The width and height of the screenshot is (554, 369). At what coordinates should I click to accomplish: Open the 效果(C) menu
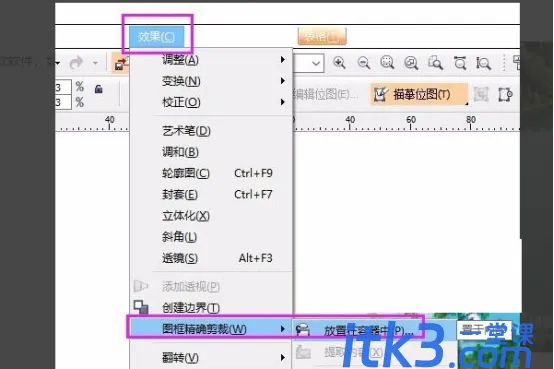click(x=157, y=36)
